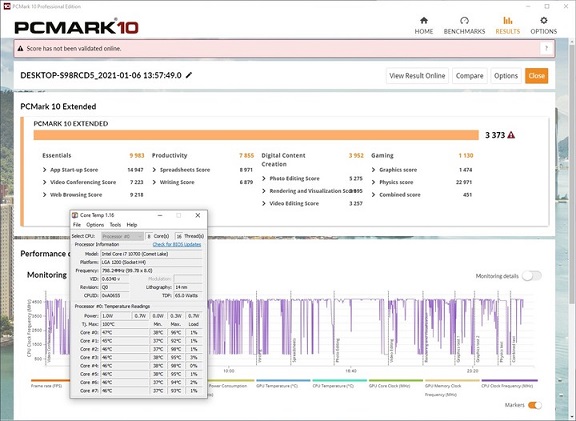Click the orange Close button

[536, 76]
